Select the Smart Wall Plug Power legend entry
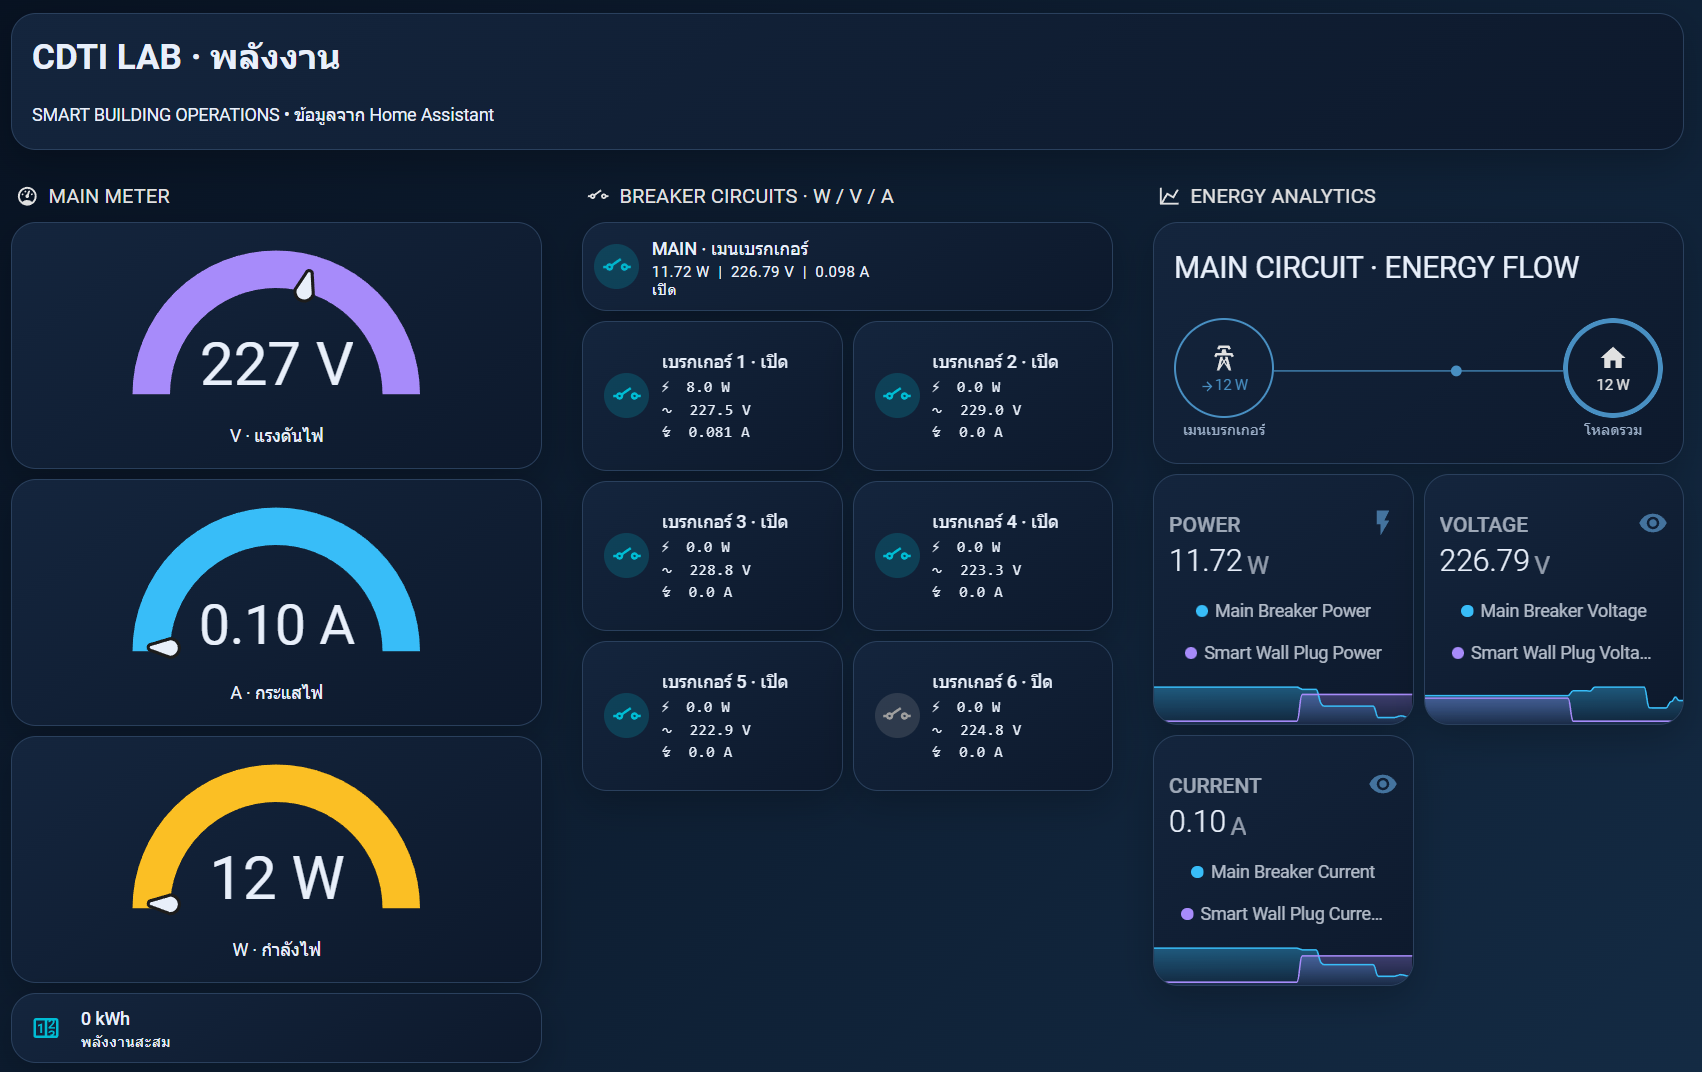Viewport: 1702px width, 1072px height. [x=1283, y=653]
